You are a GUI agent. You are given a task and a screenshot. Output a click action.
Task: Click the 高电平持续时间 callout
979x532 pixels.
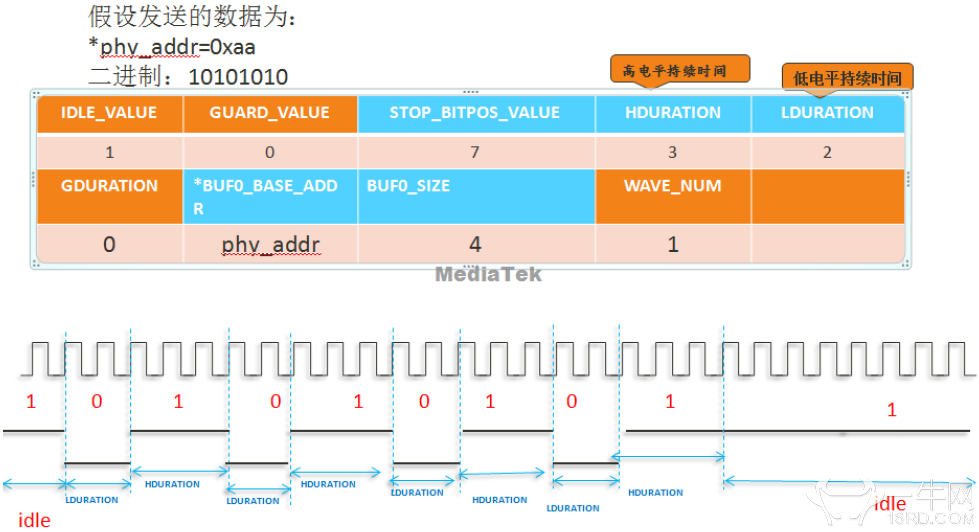[x=680, y=69]
